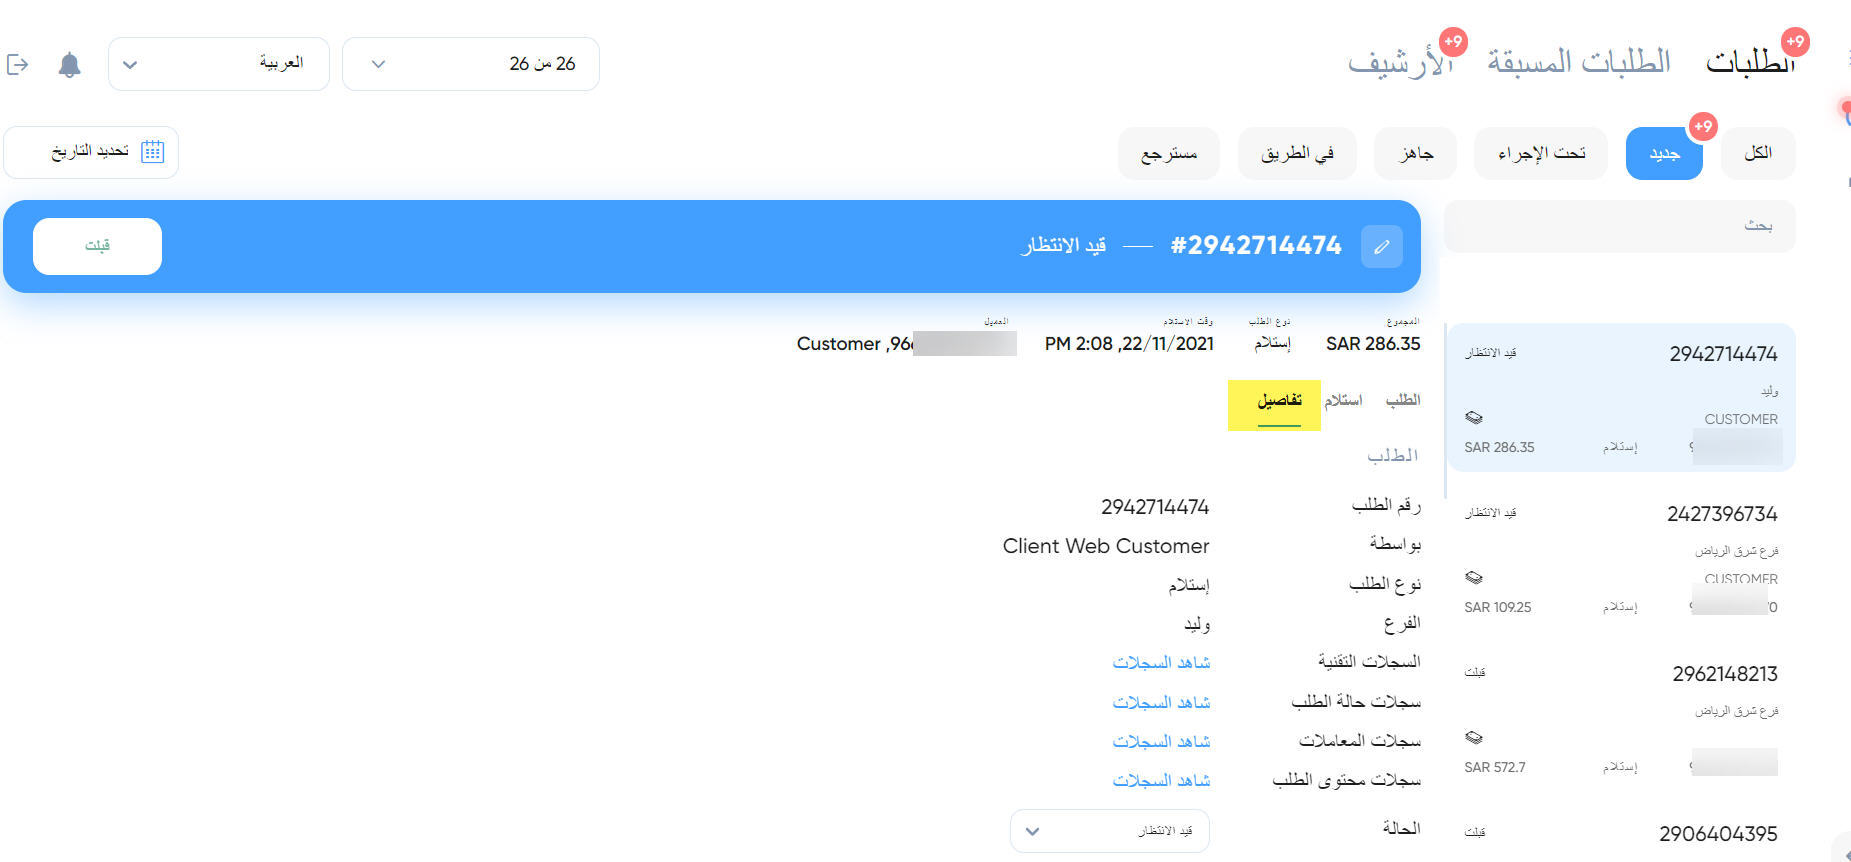Click the Client Web Customer value
The height and width of the screenshot is (862, 1851).
pos(1106,546)
